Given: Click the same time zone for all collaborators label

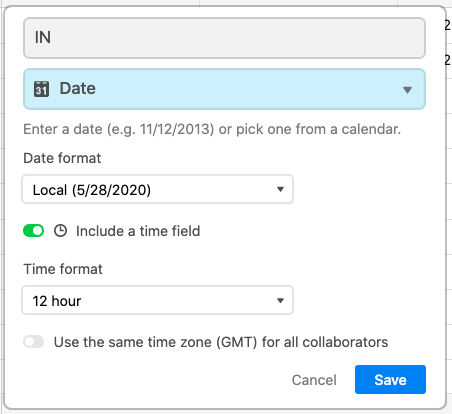Looking at the screenshot, I should pyautogui.click(x=221, y=342).
